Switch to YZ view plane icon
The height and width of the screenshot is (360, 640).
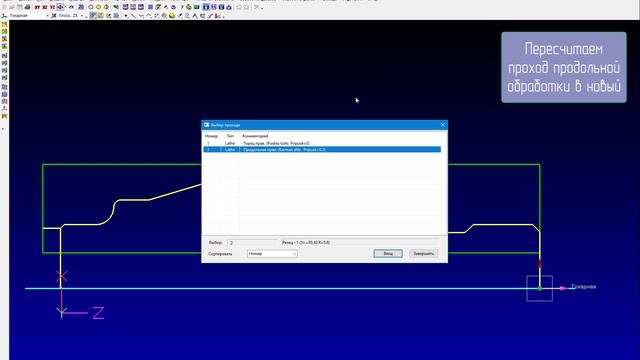click(x=52, y=7)
